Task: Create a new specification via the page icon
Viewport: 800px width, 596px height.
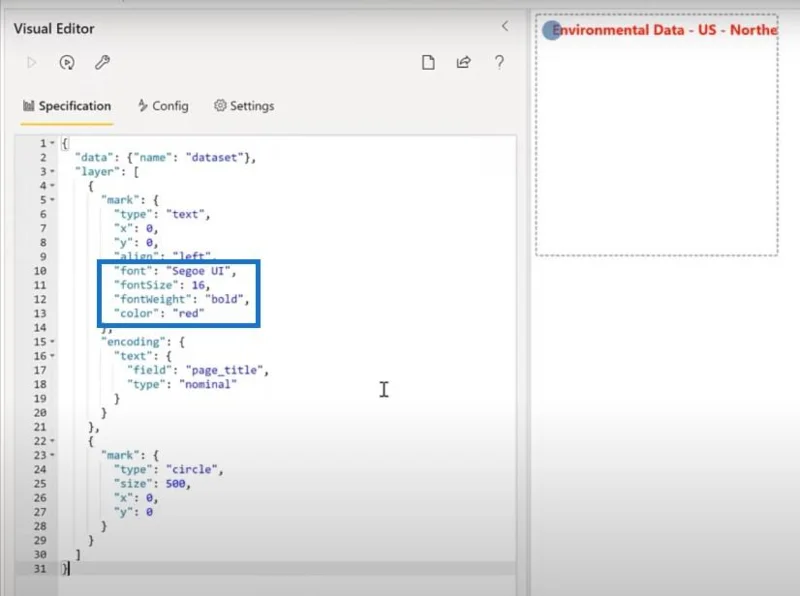Action: [x=428, y=63]
